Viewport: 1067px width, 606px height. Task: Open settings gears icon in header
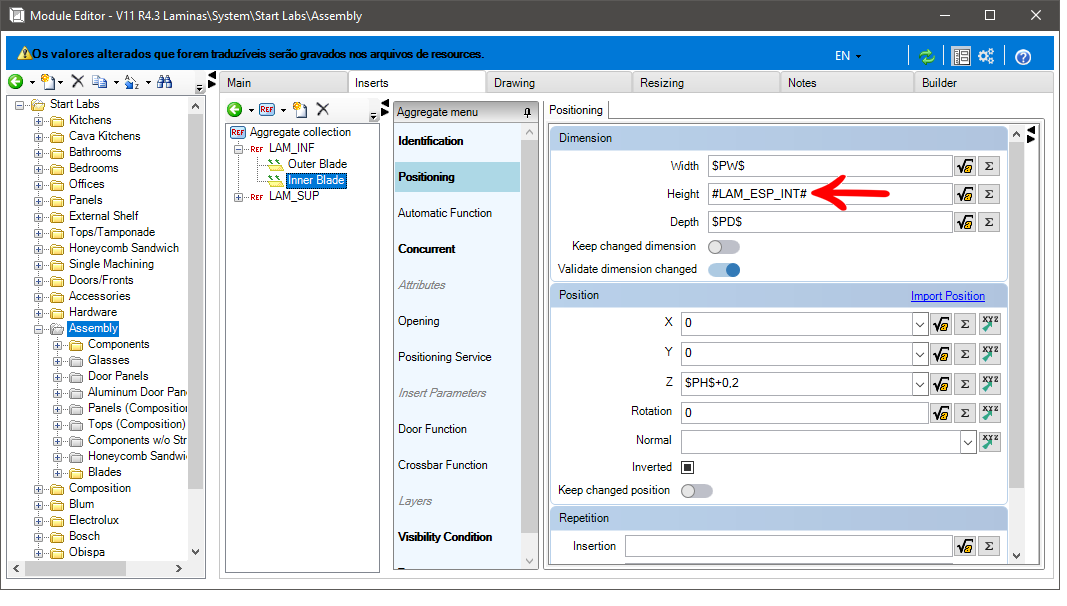986,56
